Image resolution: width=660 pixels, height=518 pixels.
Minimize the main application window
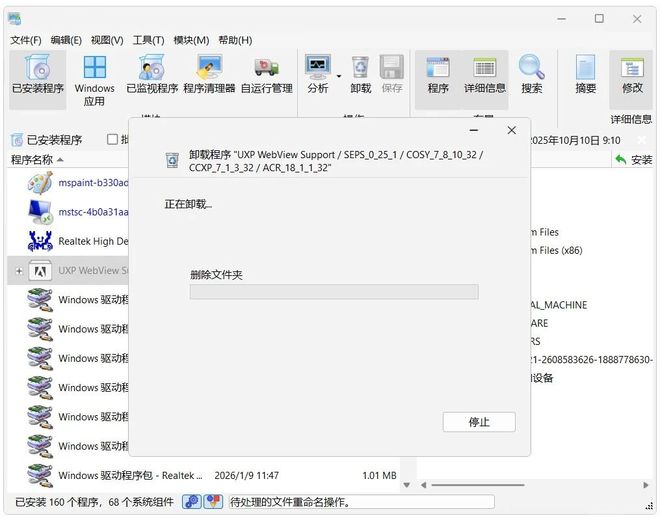point(562,19)
